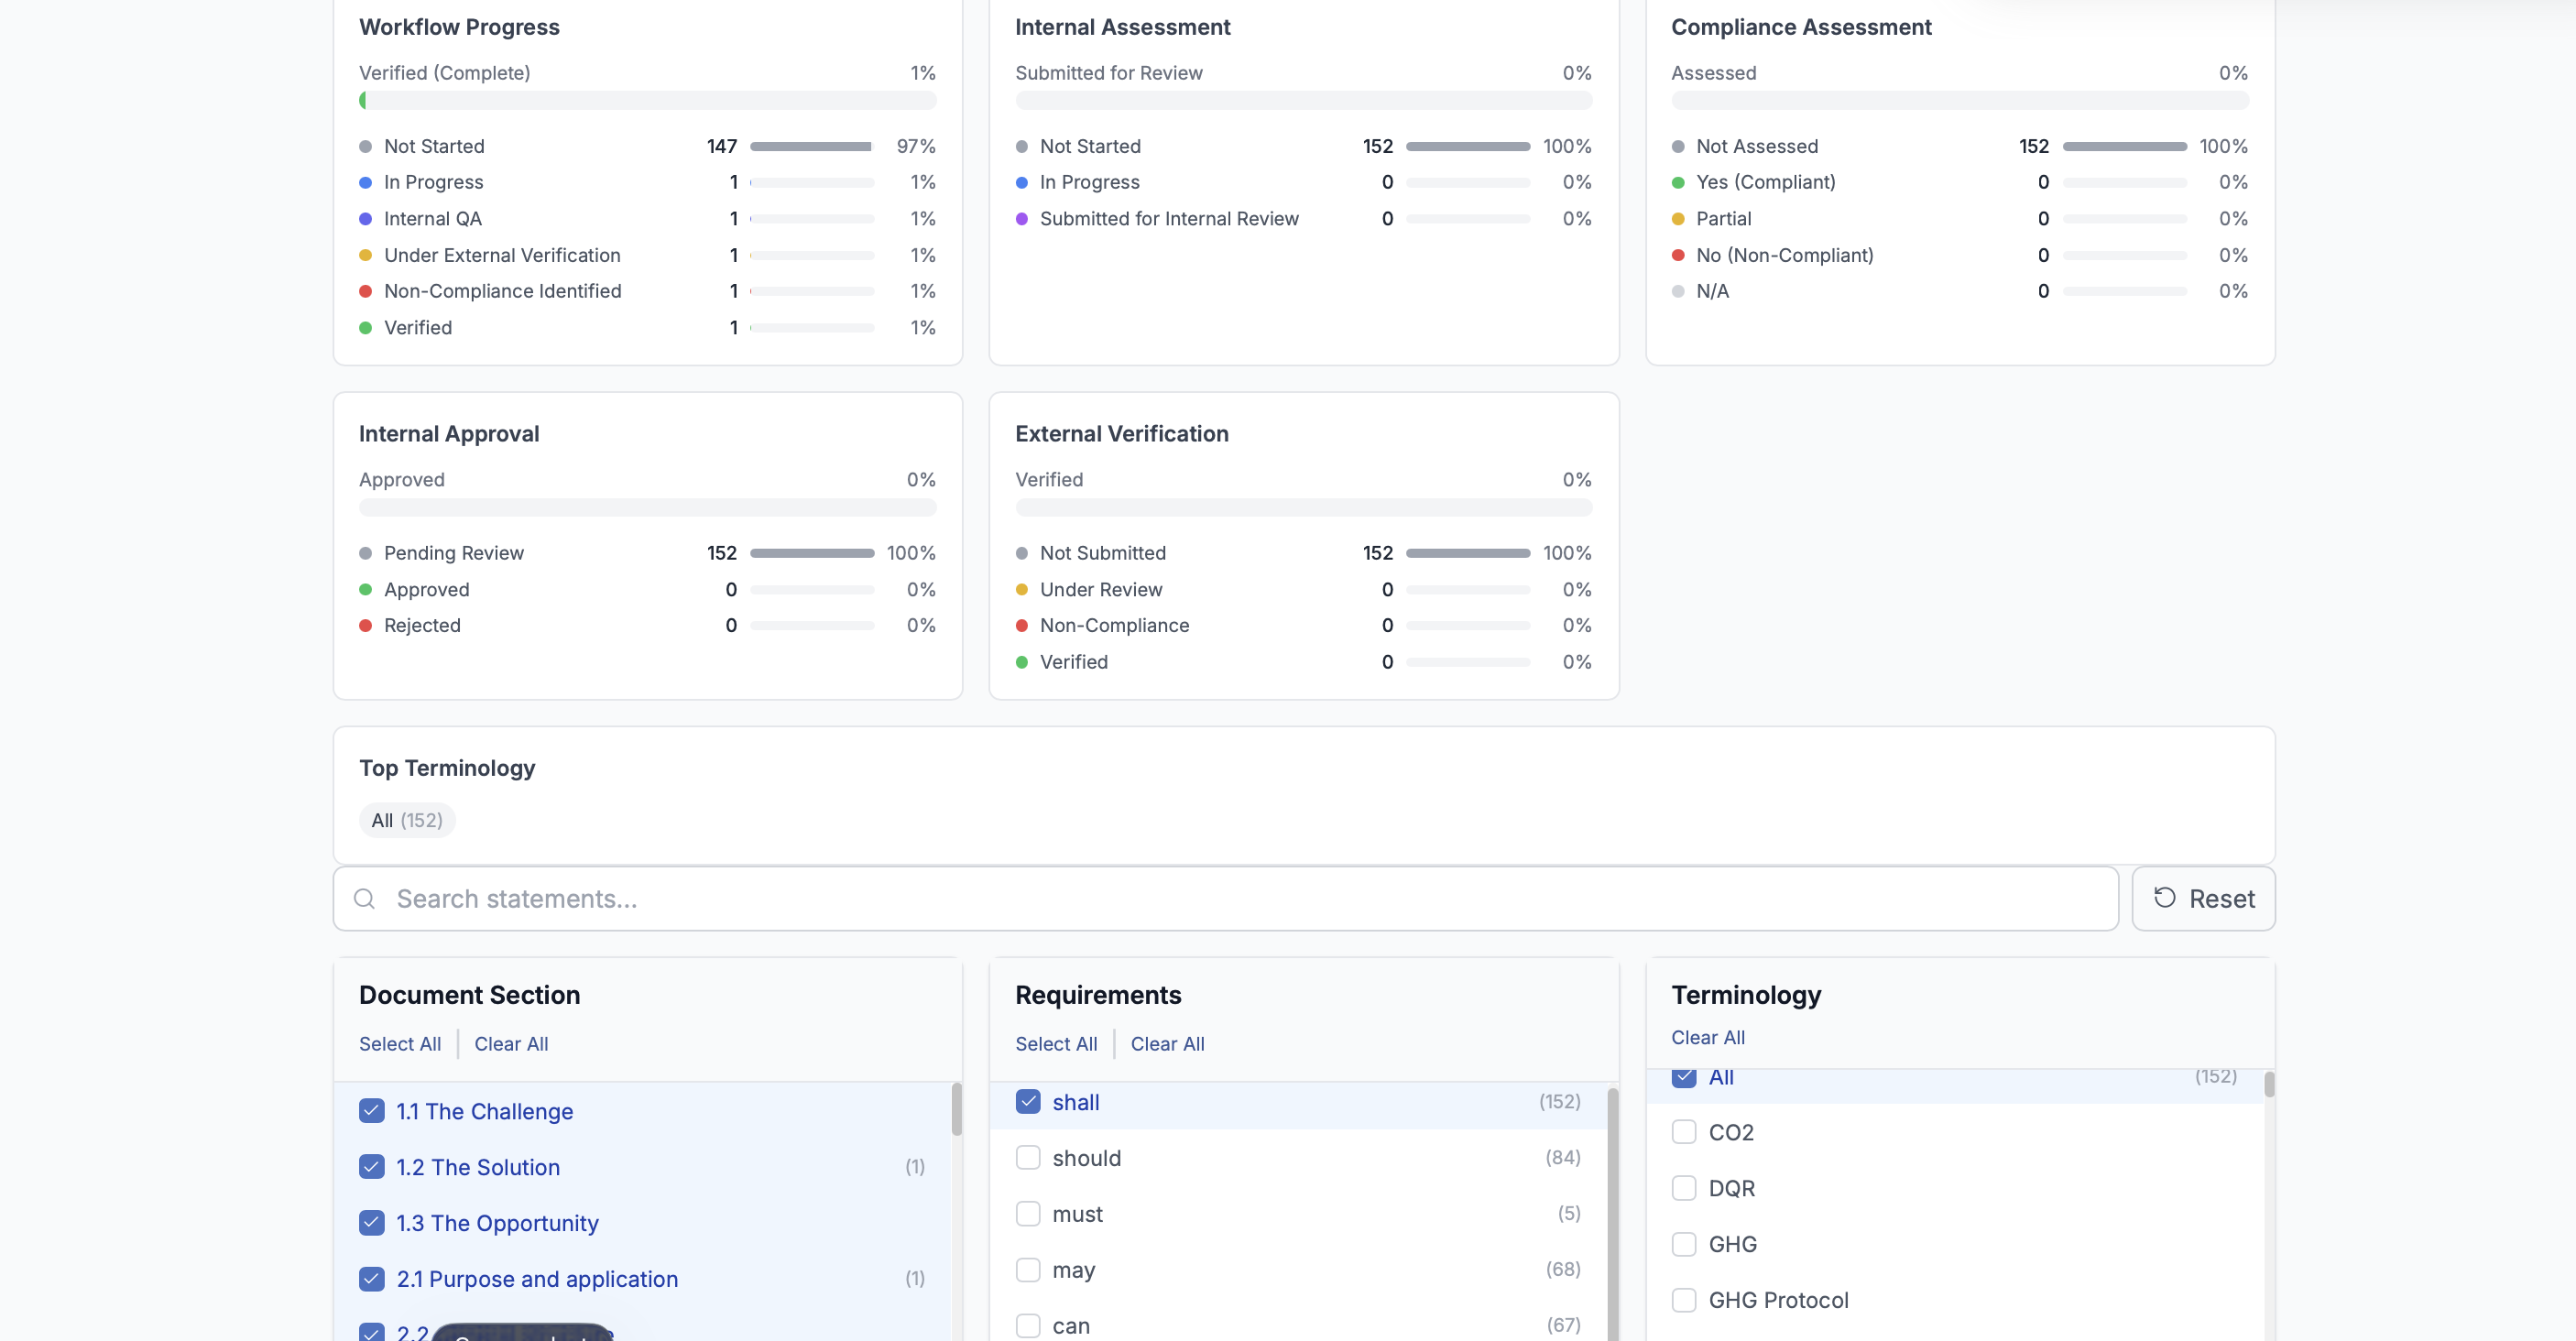Uncheck the All terminology checkbox

(1684, 1077)
